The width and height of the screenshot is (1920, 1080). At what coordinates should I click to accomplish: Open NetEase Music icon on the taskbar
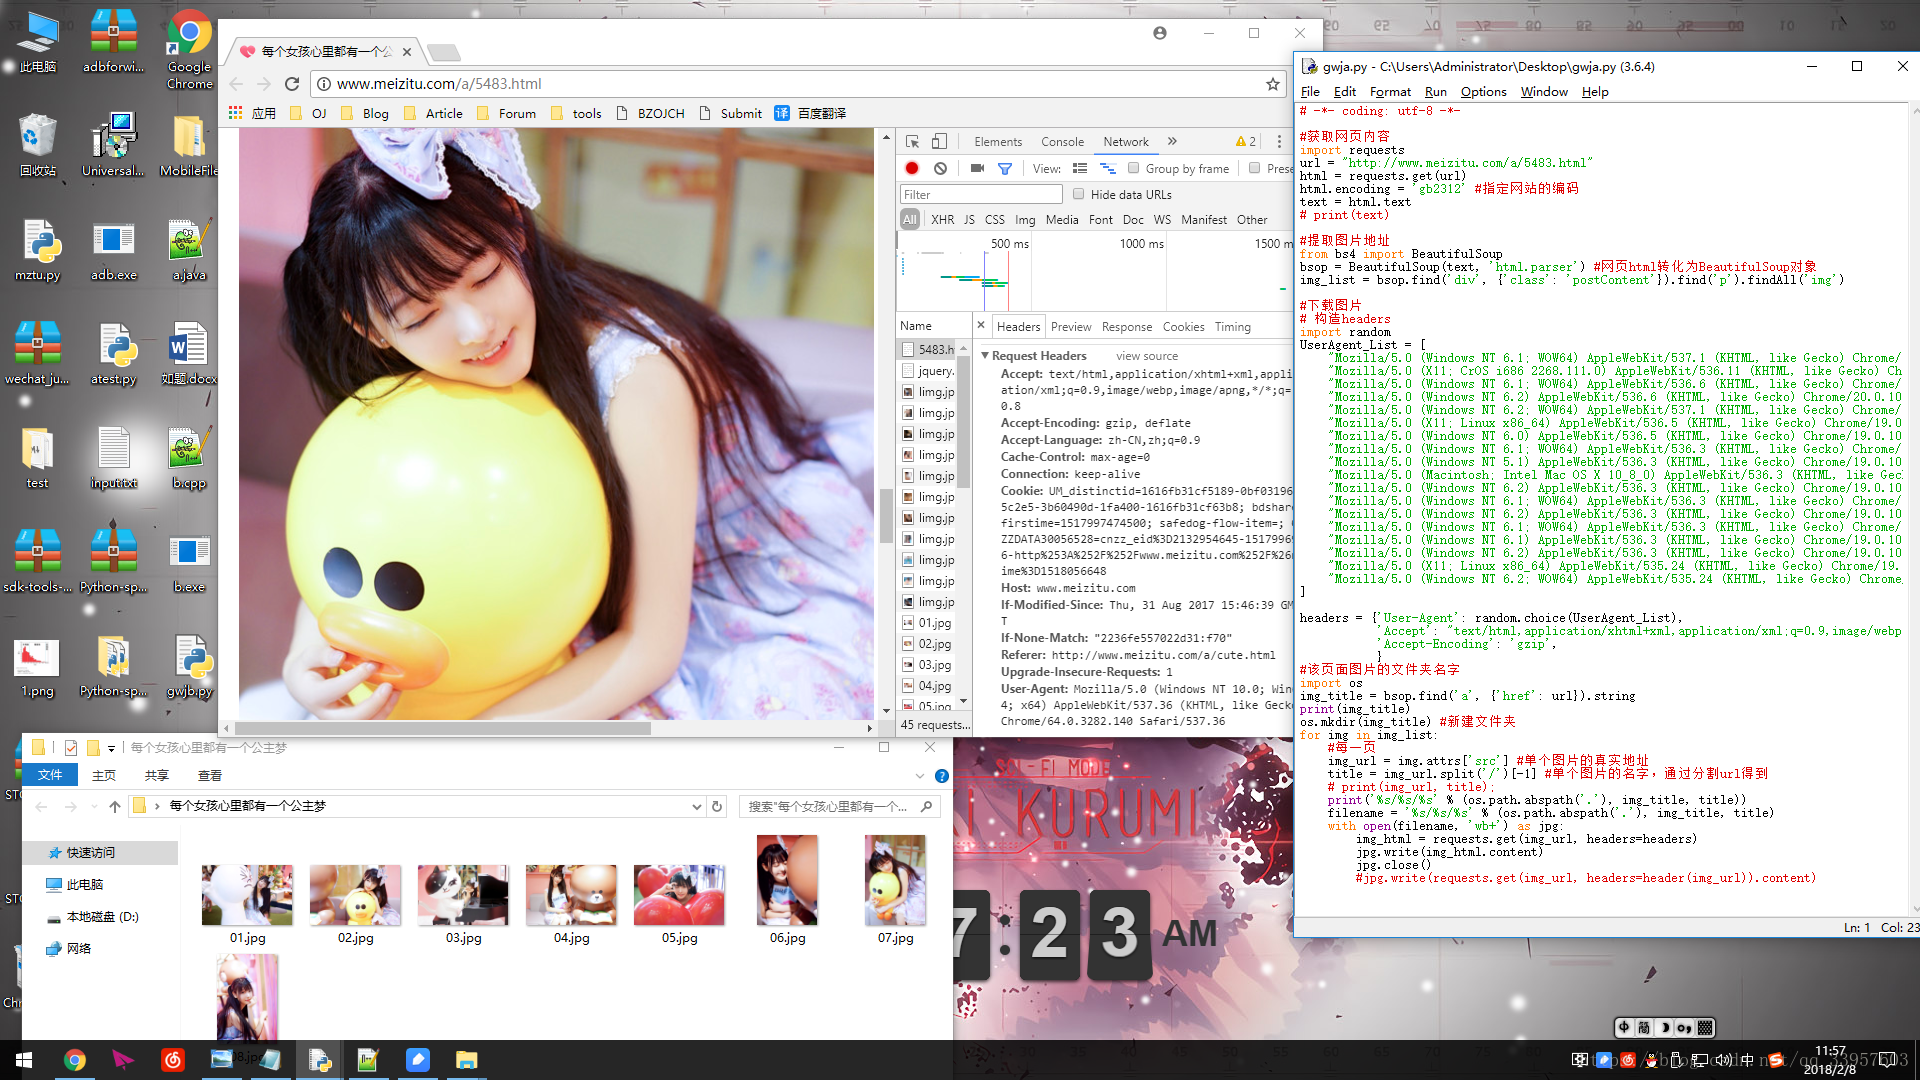(172, 1060)
